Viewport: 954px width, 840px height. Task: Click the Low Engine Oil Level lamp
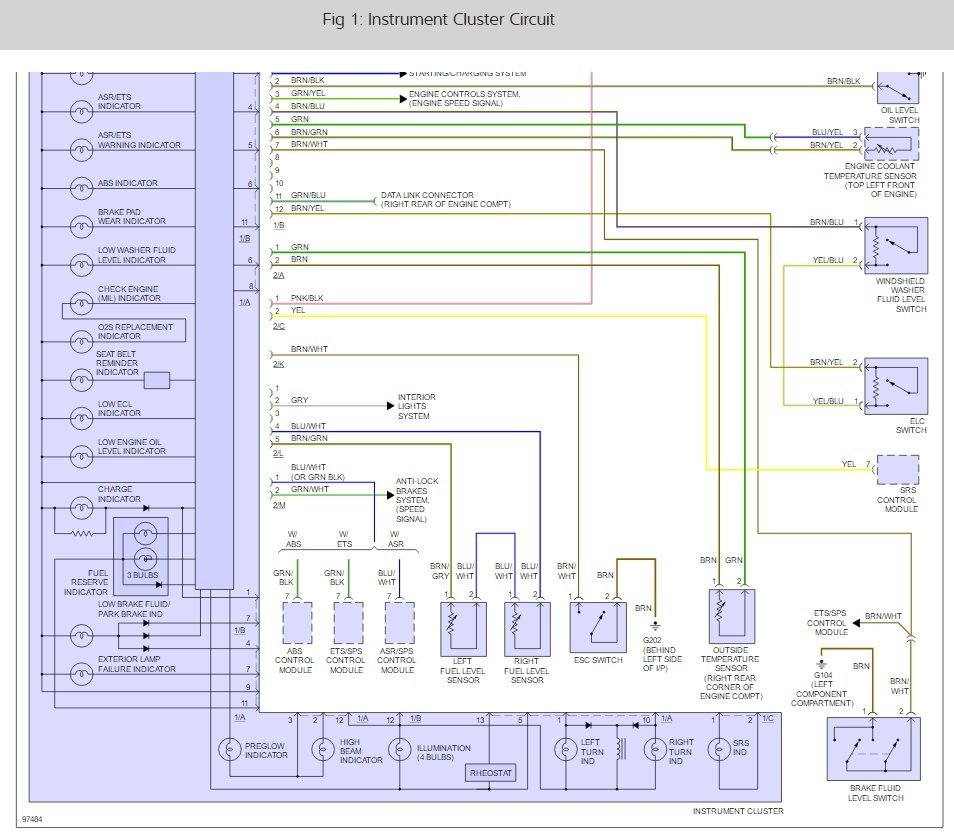point(82,456)
